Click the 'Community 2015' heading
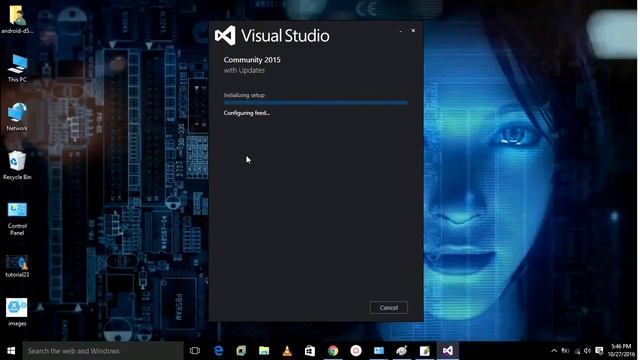The height and width of the screenshot is (360, 640). (252, 60)
